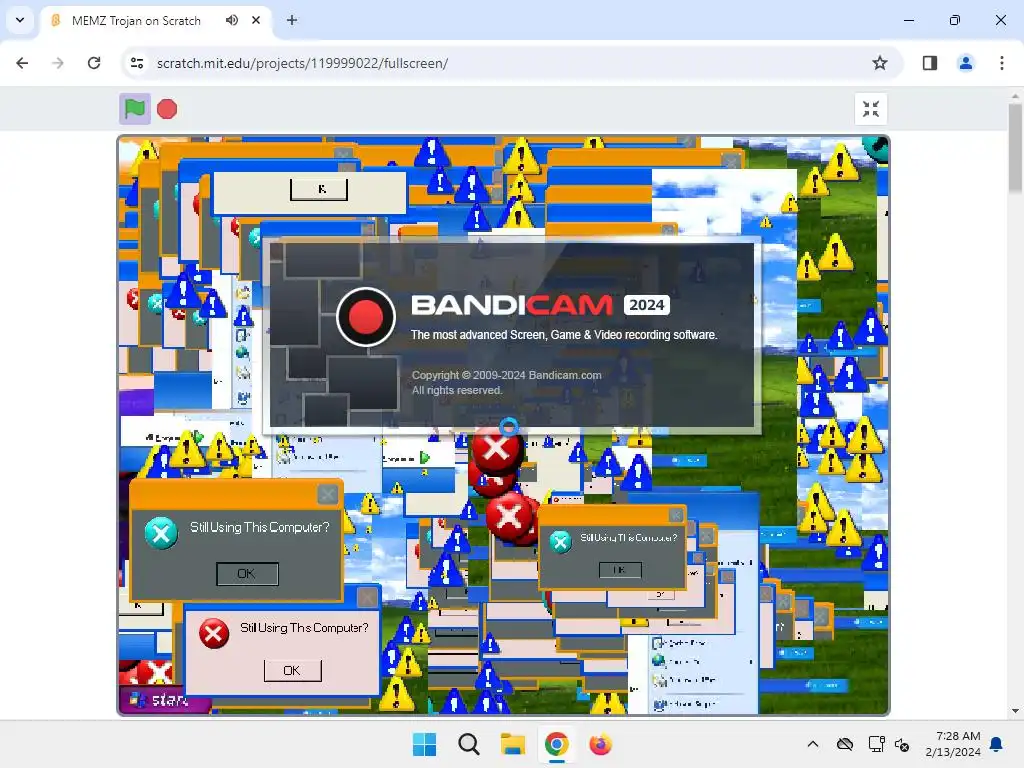Viewport: 1024px width, 768px height.
Task: Click the K button in top beige dialog
Action: click(319, 189)
